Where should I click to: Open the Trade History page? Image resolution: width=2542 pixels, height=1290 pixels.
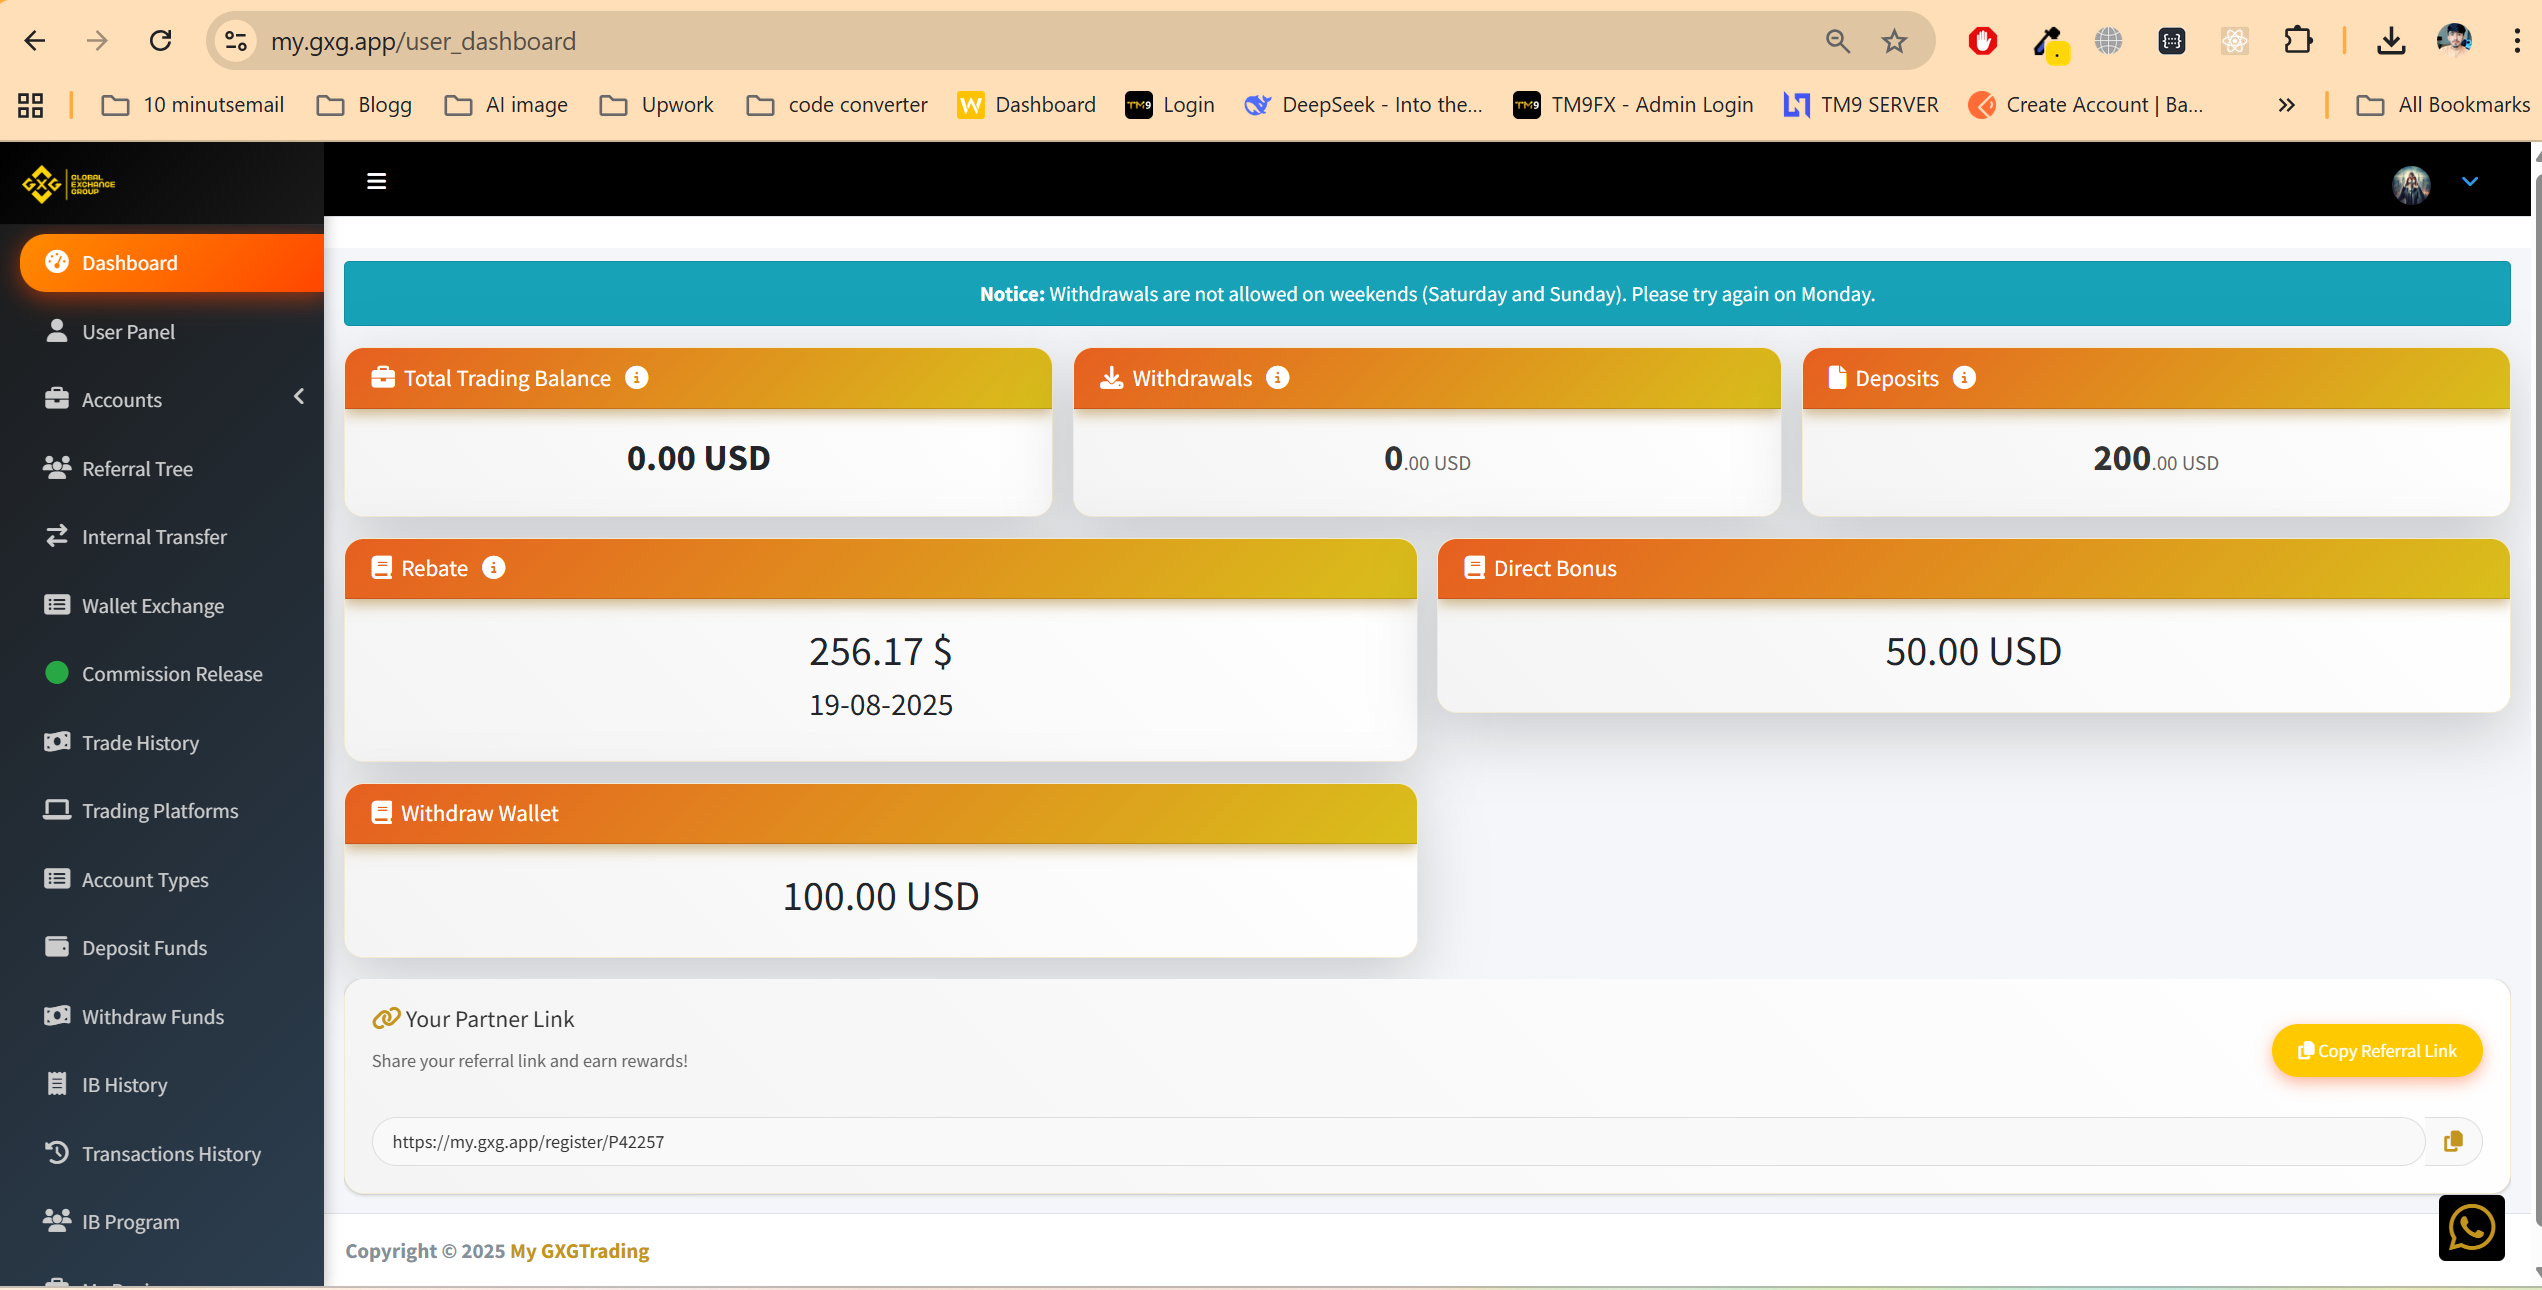click(x=140, y=742)
